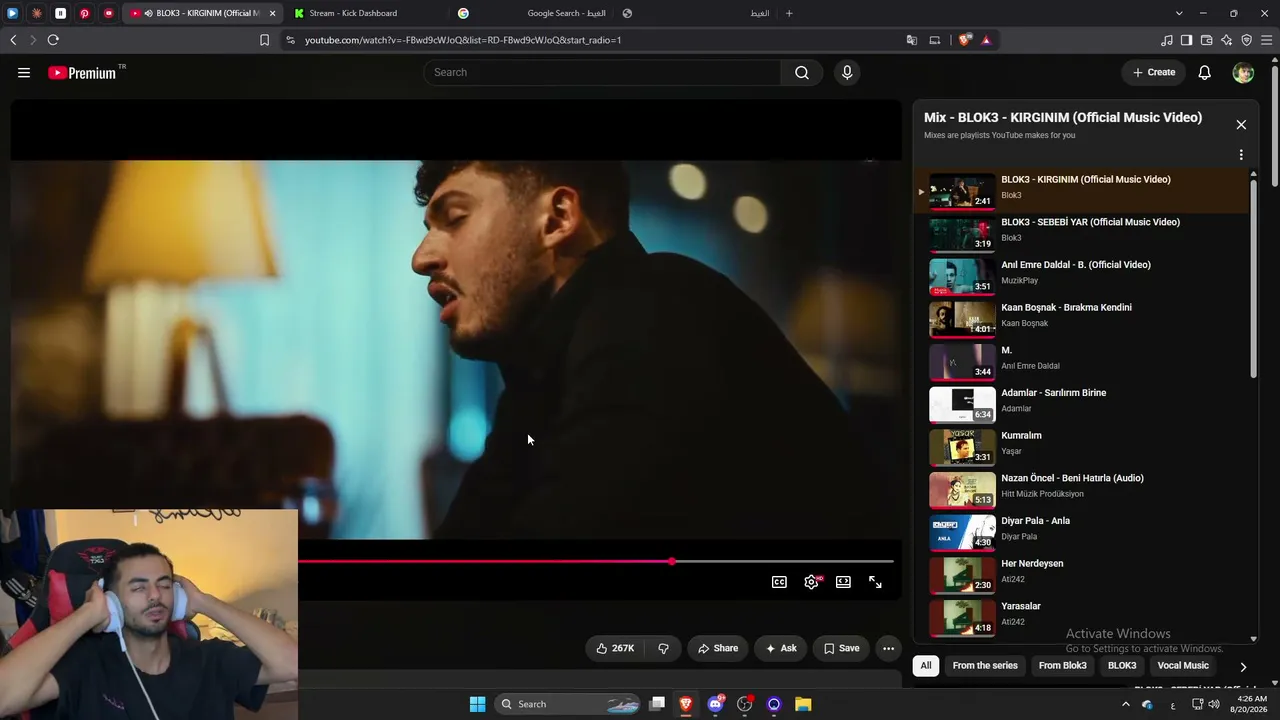Close the Mix playlist panel
The image size is (1280, 720).
[x=1241, y=125]
